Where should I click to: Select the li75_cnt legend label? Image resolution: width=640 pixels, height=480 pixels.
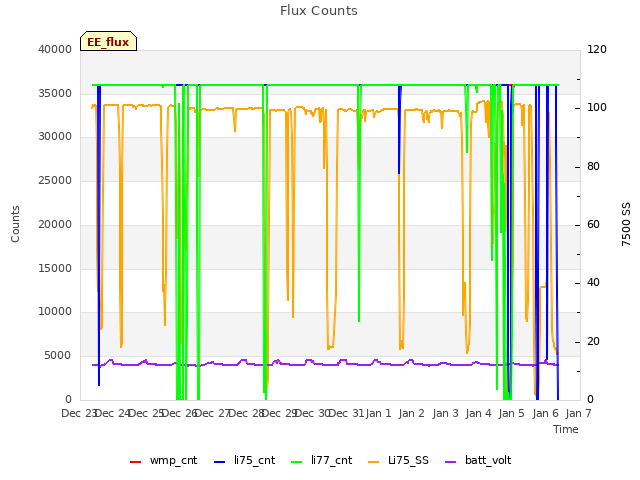255,460
